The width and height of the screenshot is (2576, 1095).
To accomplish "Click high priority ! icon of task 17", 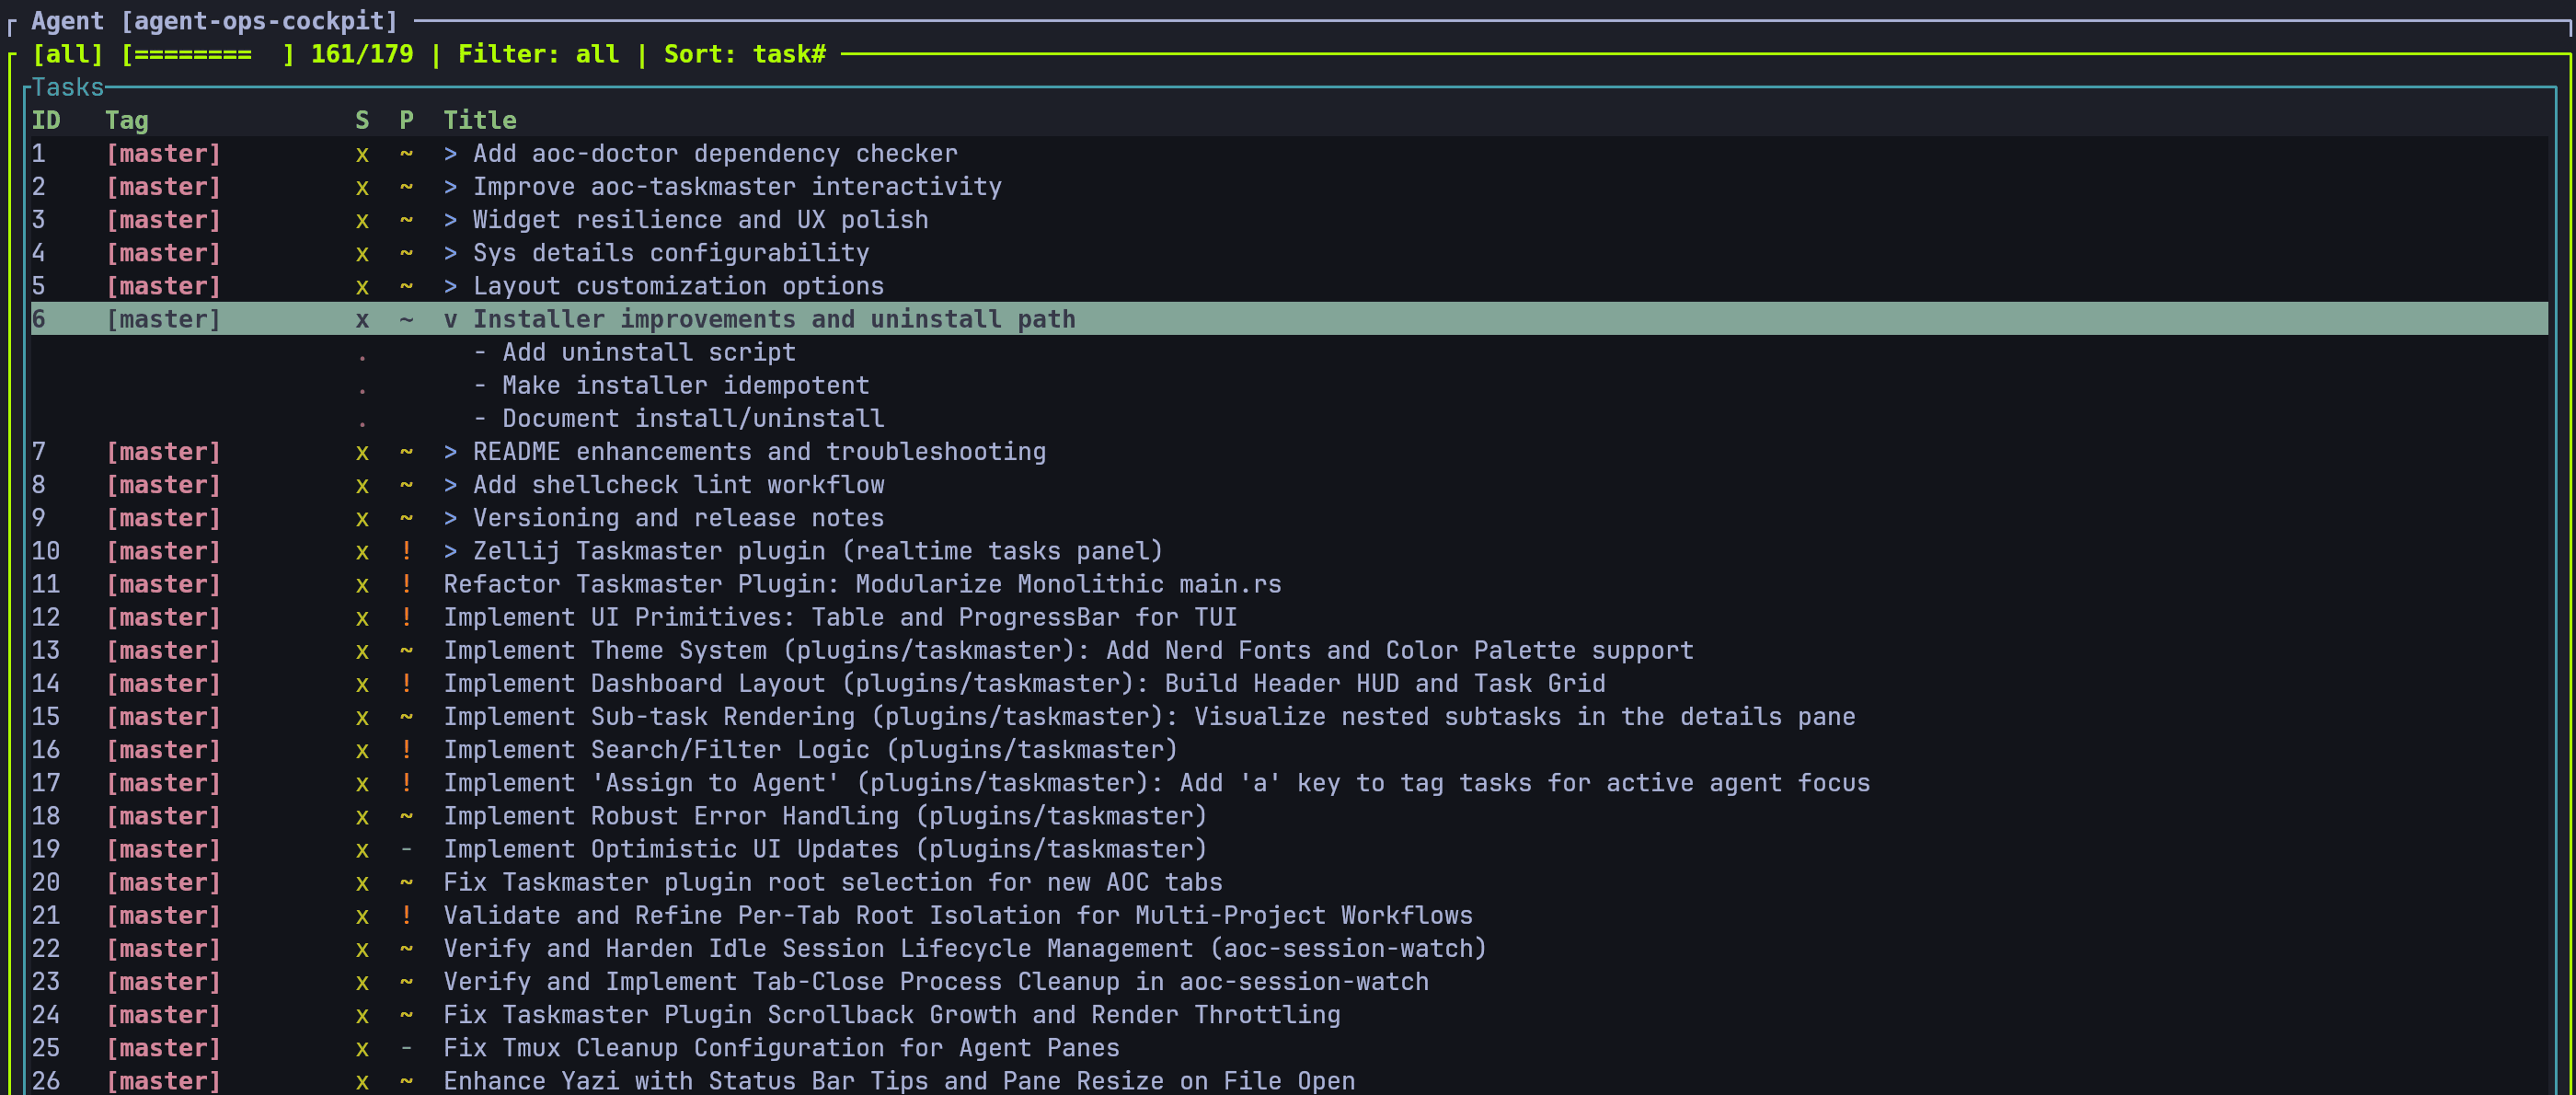I will coord(406,782).
